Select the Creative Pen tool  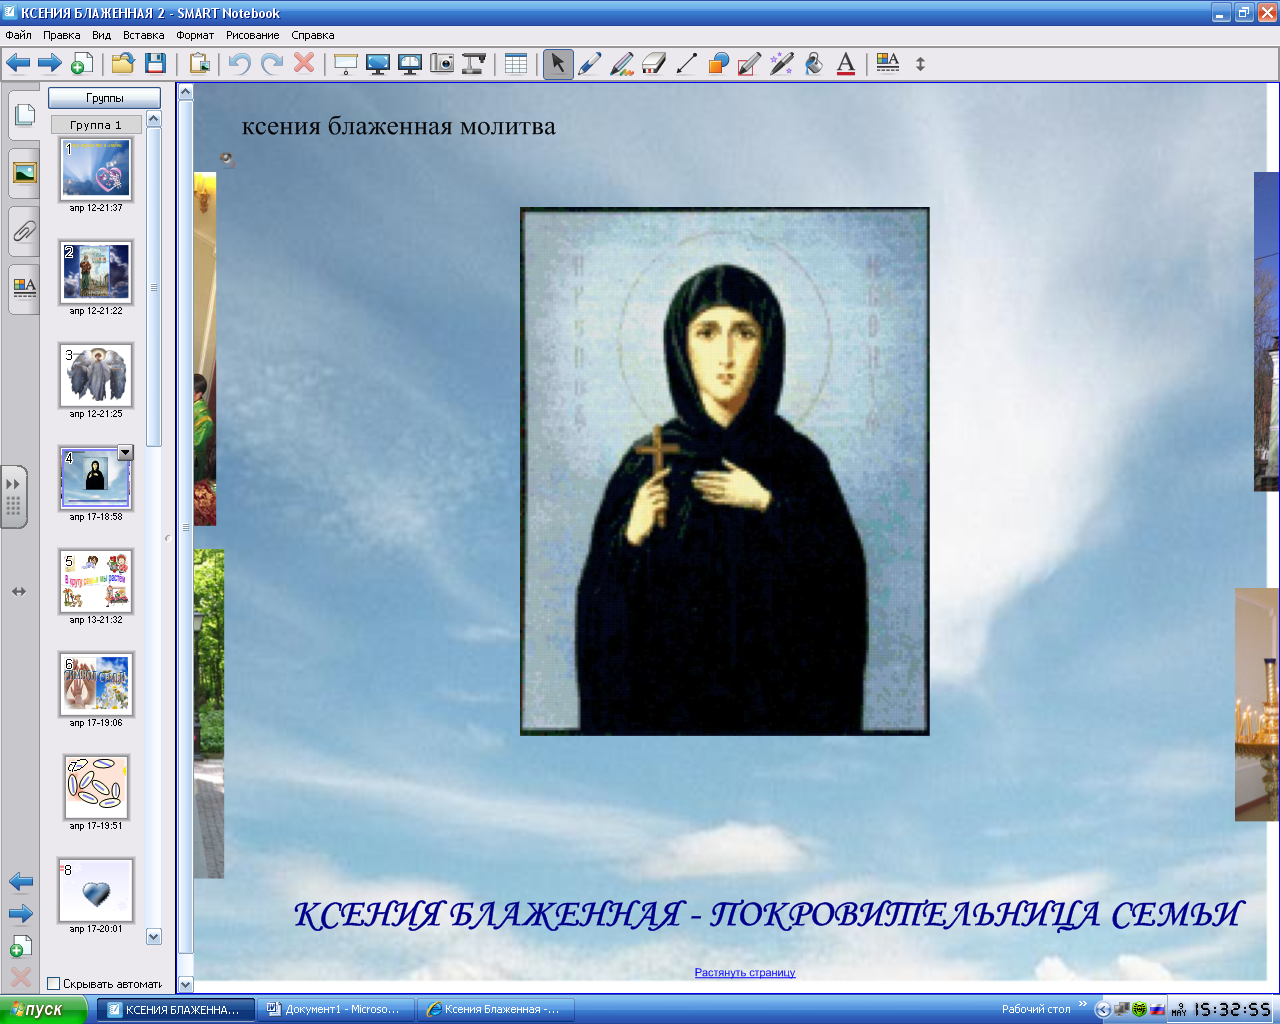(622, 64)
